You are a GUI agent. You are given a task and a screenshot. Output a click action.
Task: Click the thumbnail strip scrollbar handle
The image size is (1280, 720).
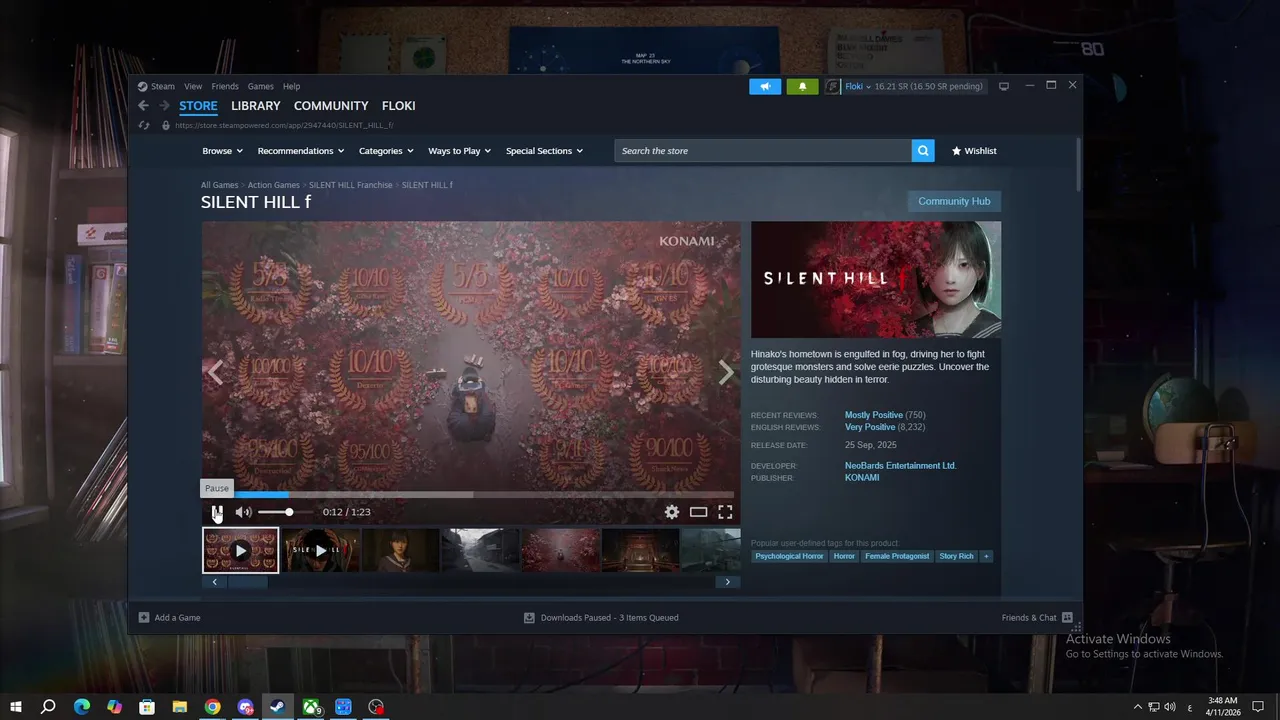point(247,582)
